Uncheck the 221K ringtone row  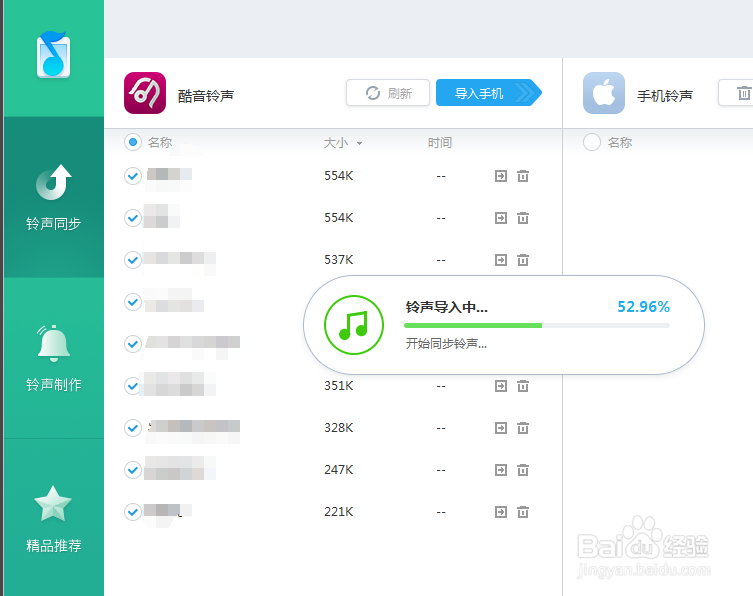[x=133, y=512]
